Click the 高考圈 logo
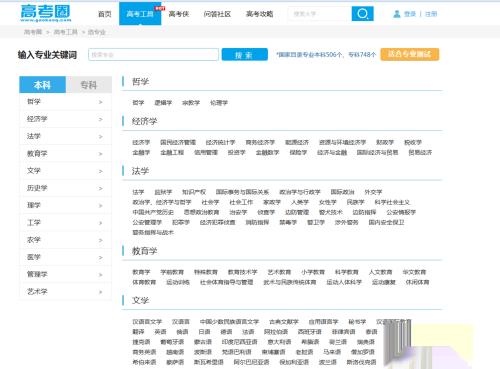This screenshot has width=500, height=369. [46, 13]
